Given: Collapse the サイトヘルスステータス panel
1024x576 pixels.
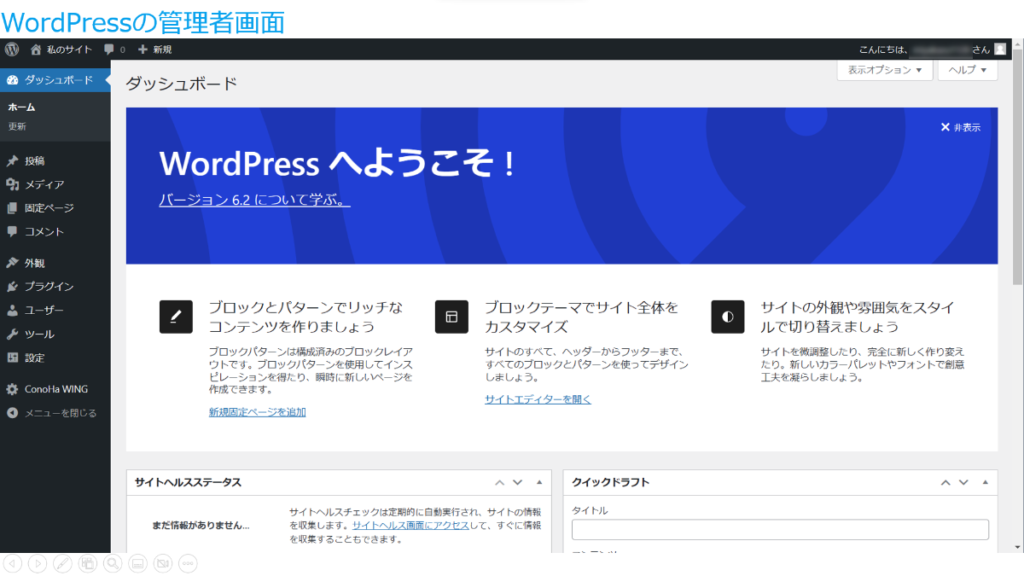Looking at the screenshot, I should click(539, 483).
